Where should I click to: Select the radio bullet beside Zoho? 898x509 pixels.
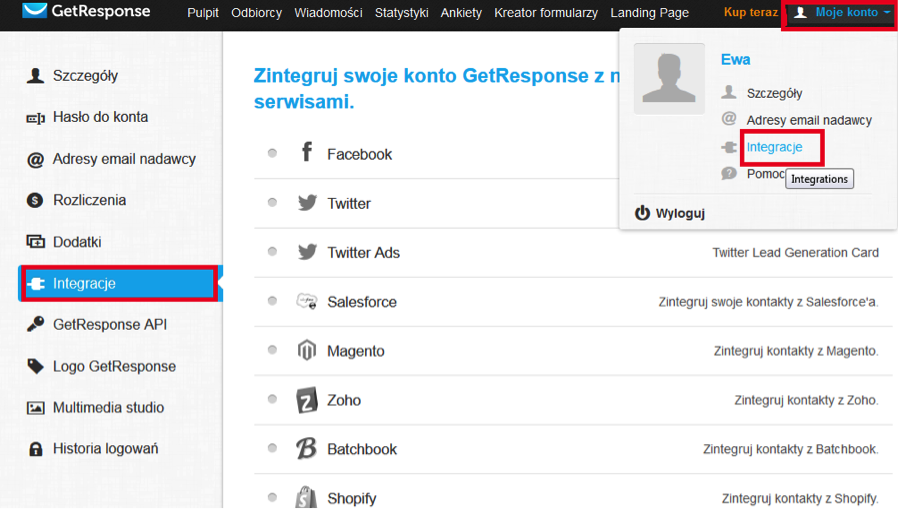coord(273,398)
